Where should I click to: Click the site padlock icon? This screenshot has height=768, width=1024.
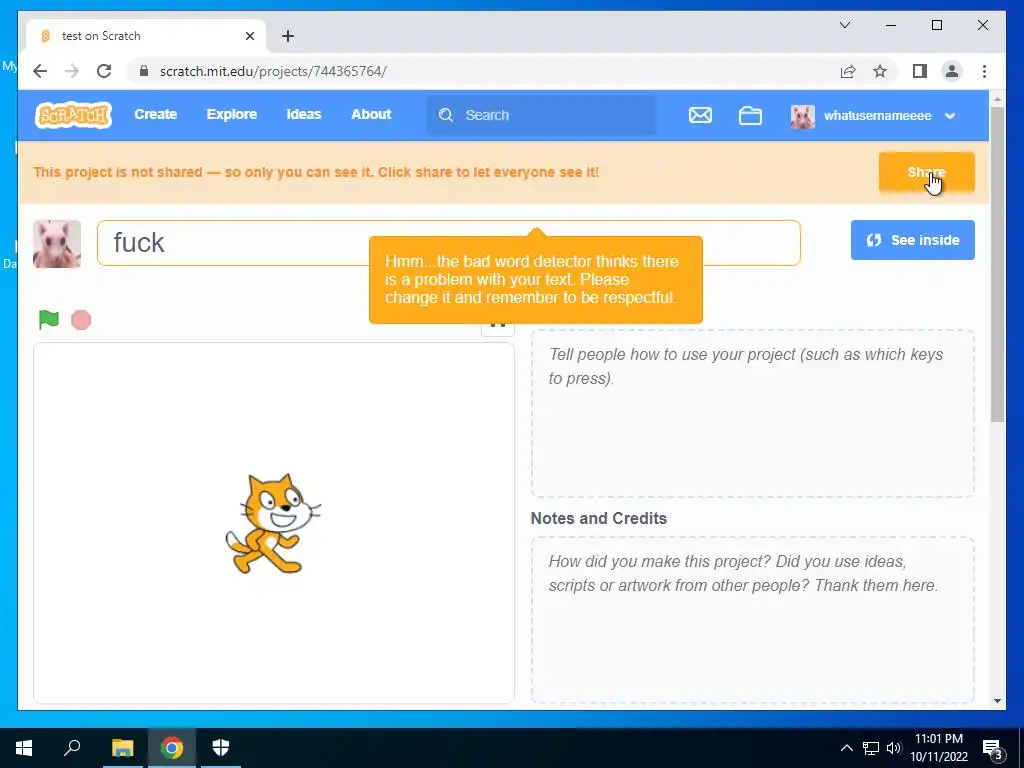click(x=144, y=71)
